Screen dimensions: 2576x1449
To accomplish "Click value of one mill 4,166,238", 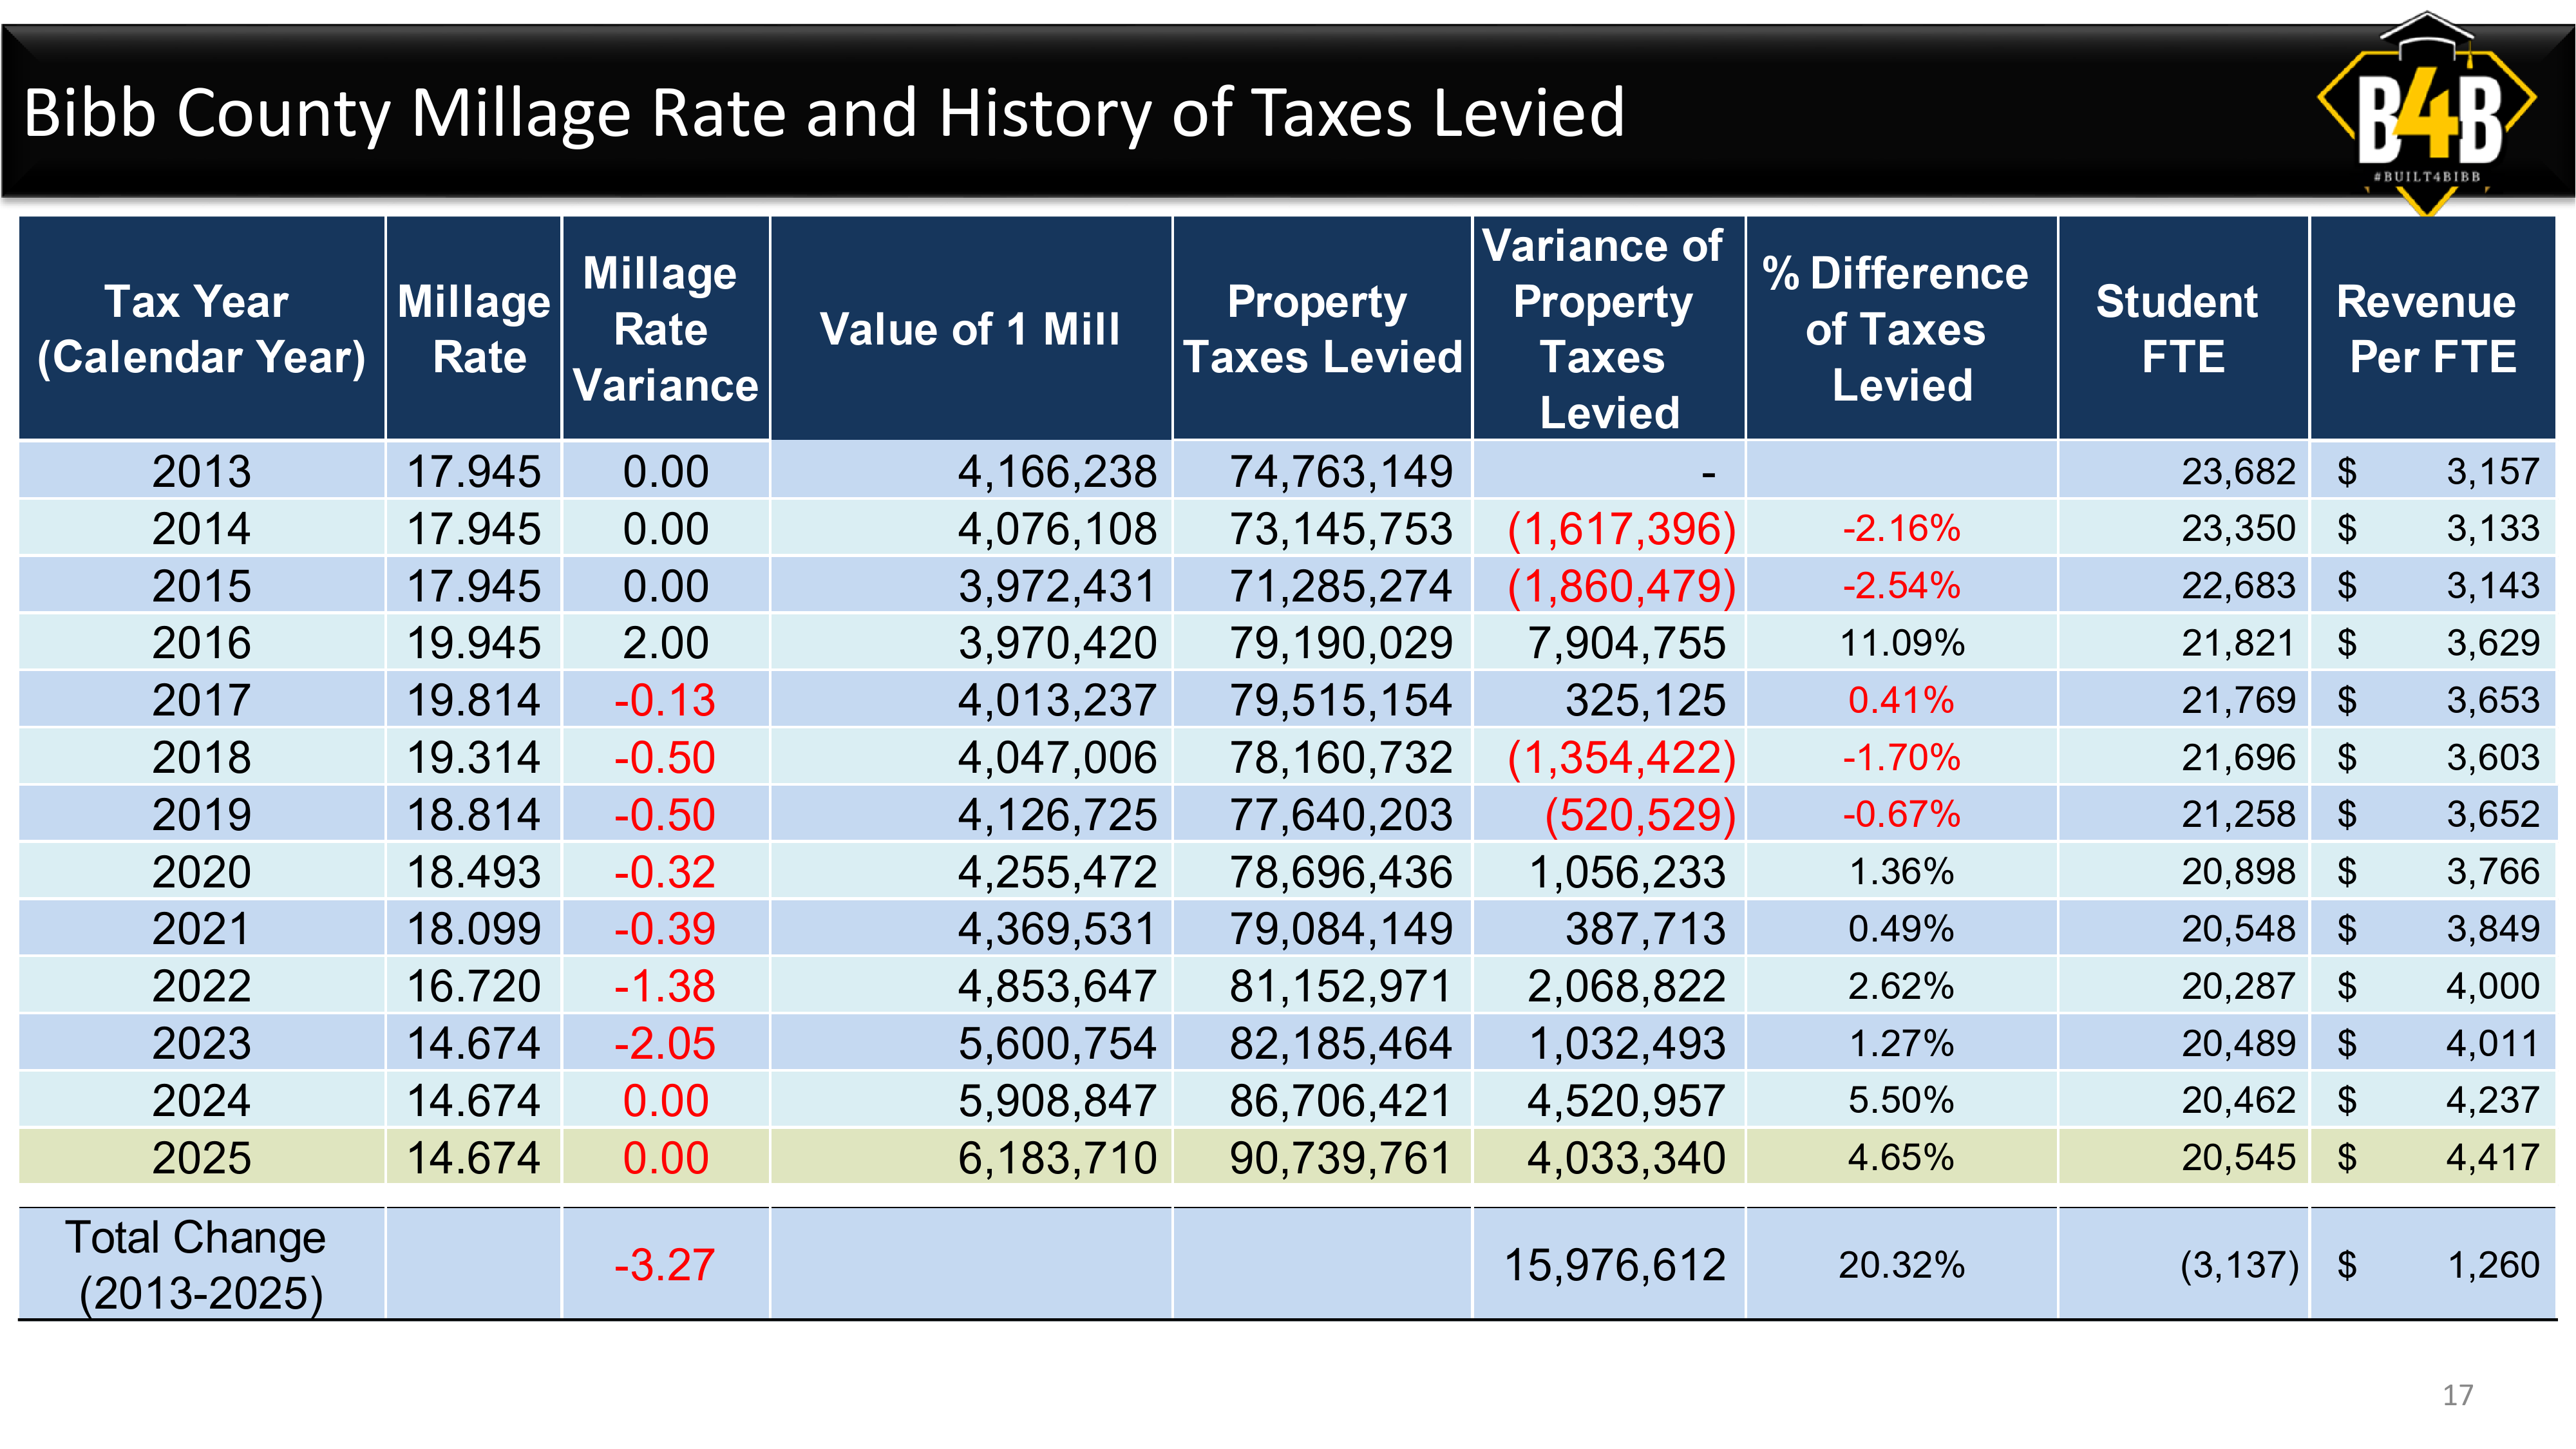I will [1057, 471].
